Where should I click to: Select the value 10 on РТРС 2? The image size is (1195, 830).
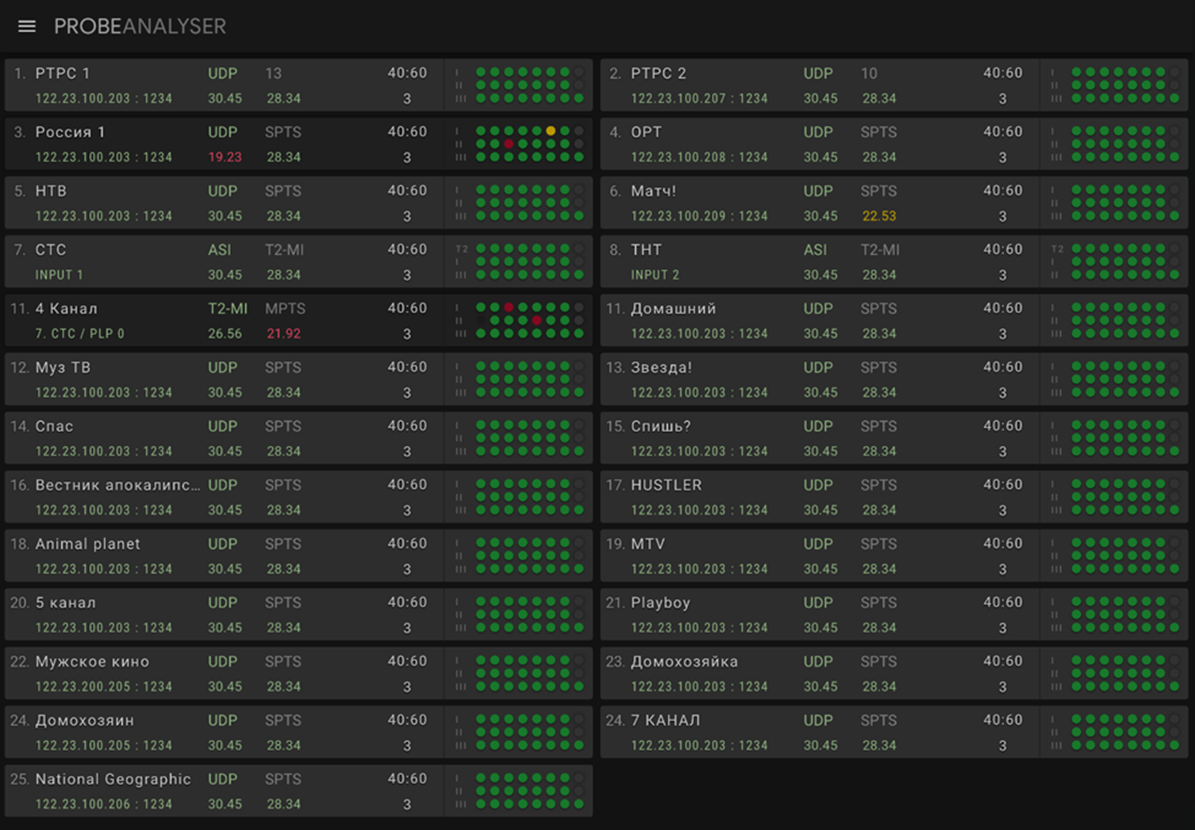[x=869, y=73]
